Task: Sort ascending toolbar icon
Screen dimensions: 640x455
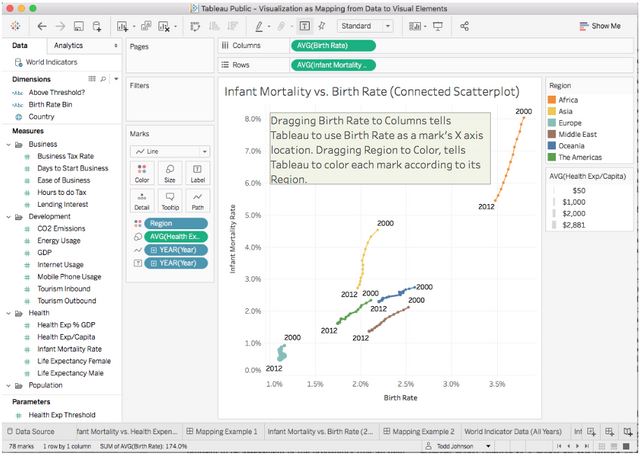Action: (214, 27)
